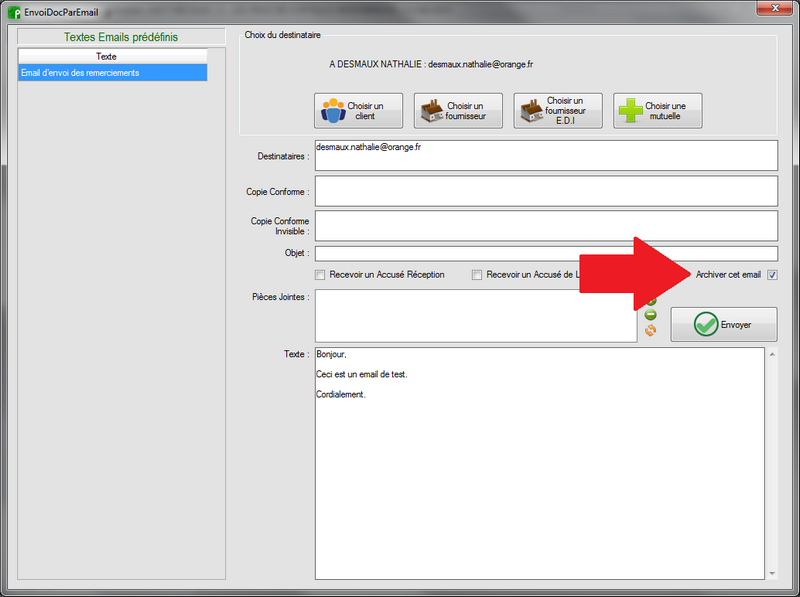Focus the Copie Conforme field
The height and width of the screenshot is (597, 800).
[x=546, y=191]
